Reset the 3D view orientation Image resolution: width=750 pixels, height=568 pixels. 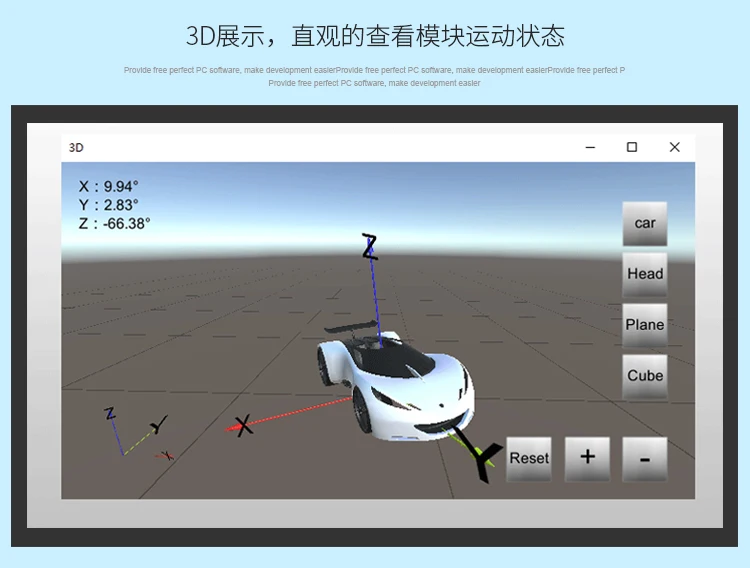click(x=529, y=458)
